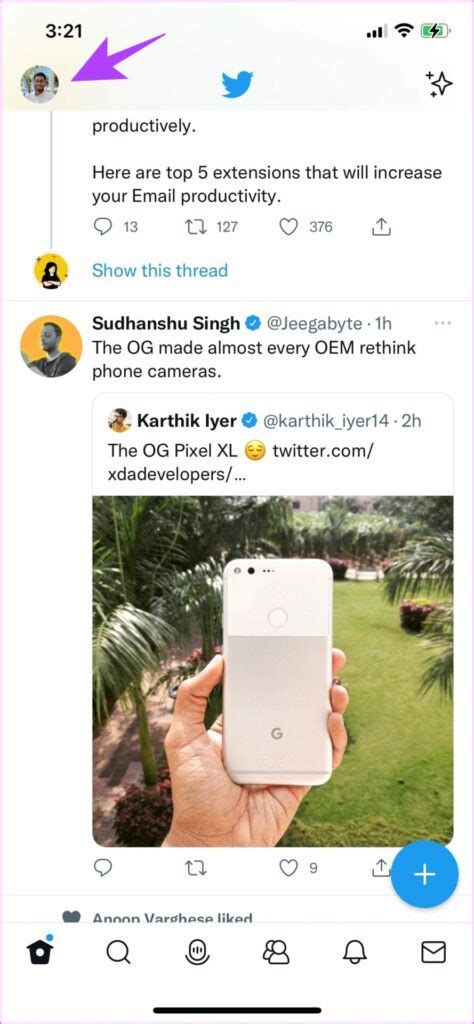View the Pixel XL photo
This screenshot has width=474, height=1024.
273,671
